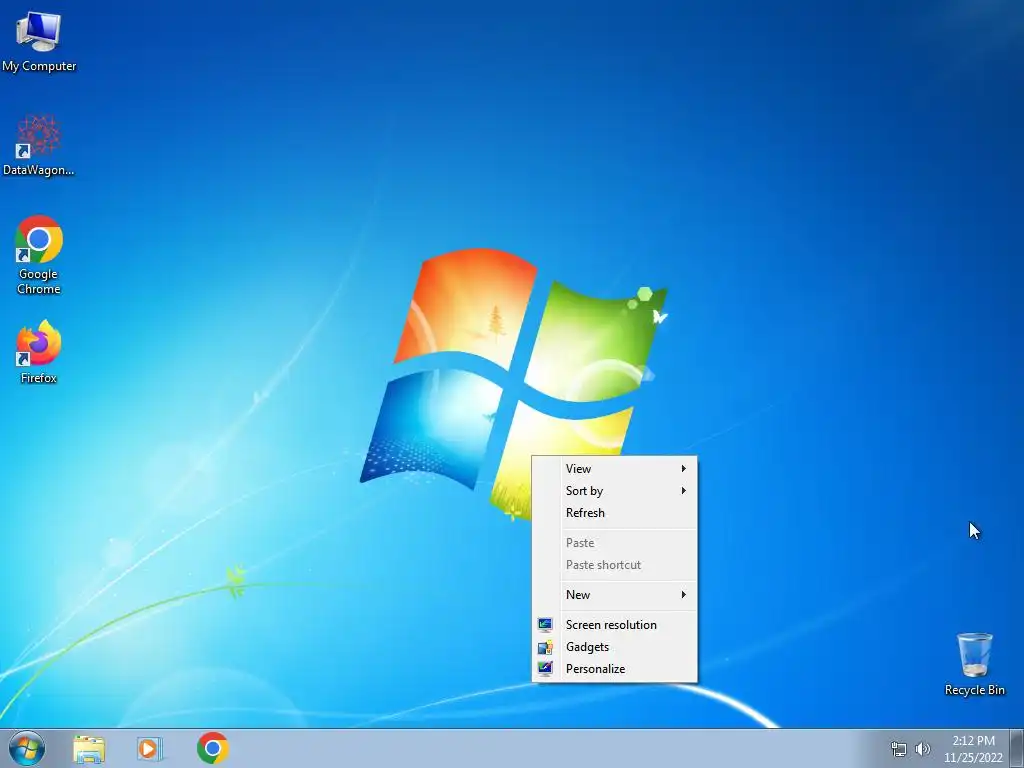
Task: Click the Gadgets menu icon
Action: (545, 647)
